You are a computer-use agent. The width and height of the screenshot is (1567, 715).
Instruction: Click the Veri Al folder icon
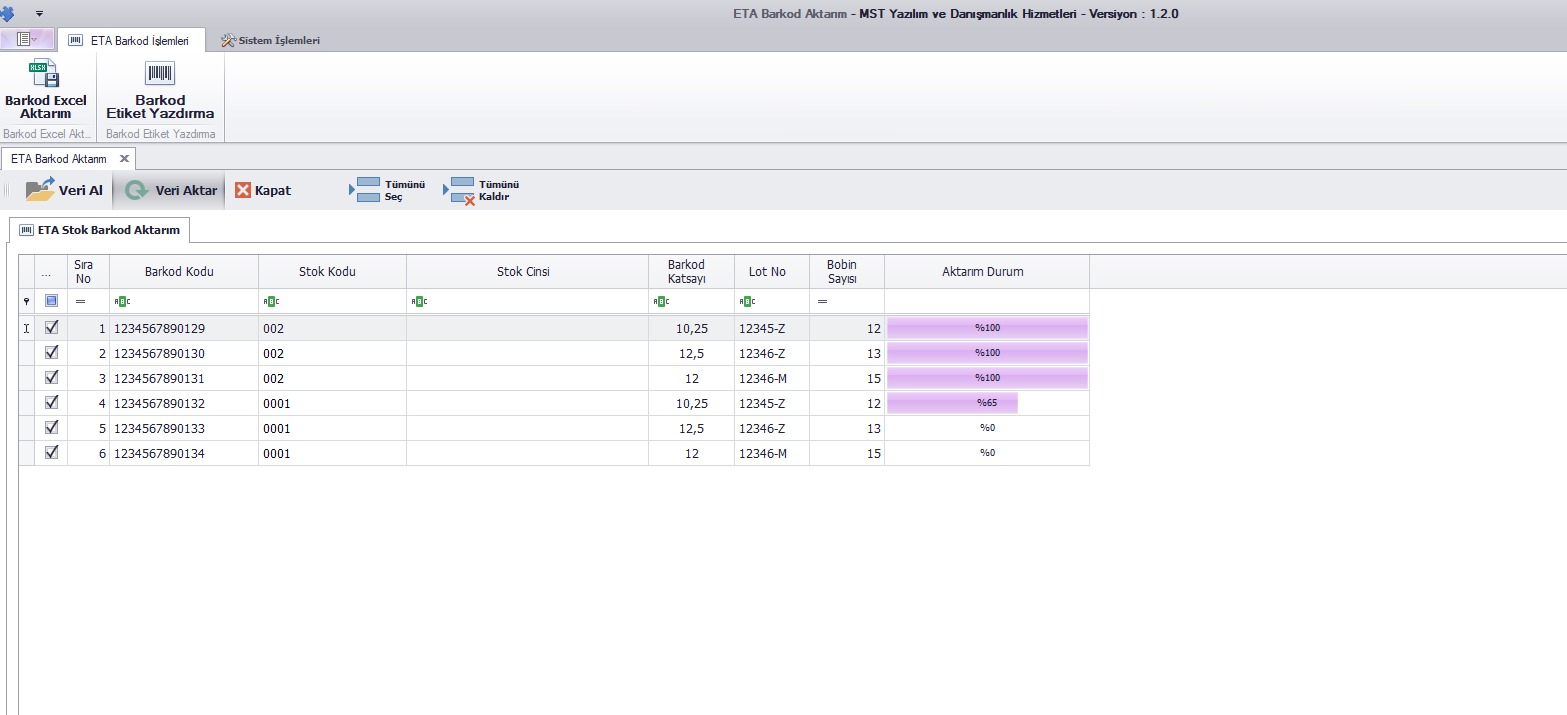pos(41,190)
